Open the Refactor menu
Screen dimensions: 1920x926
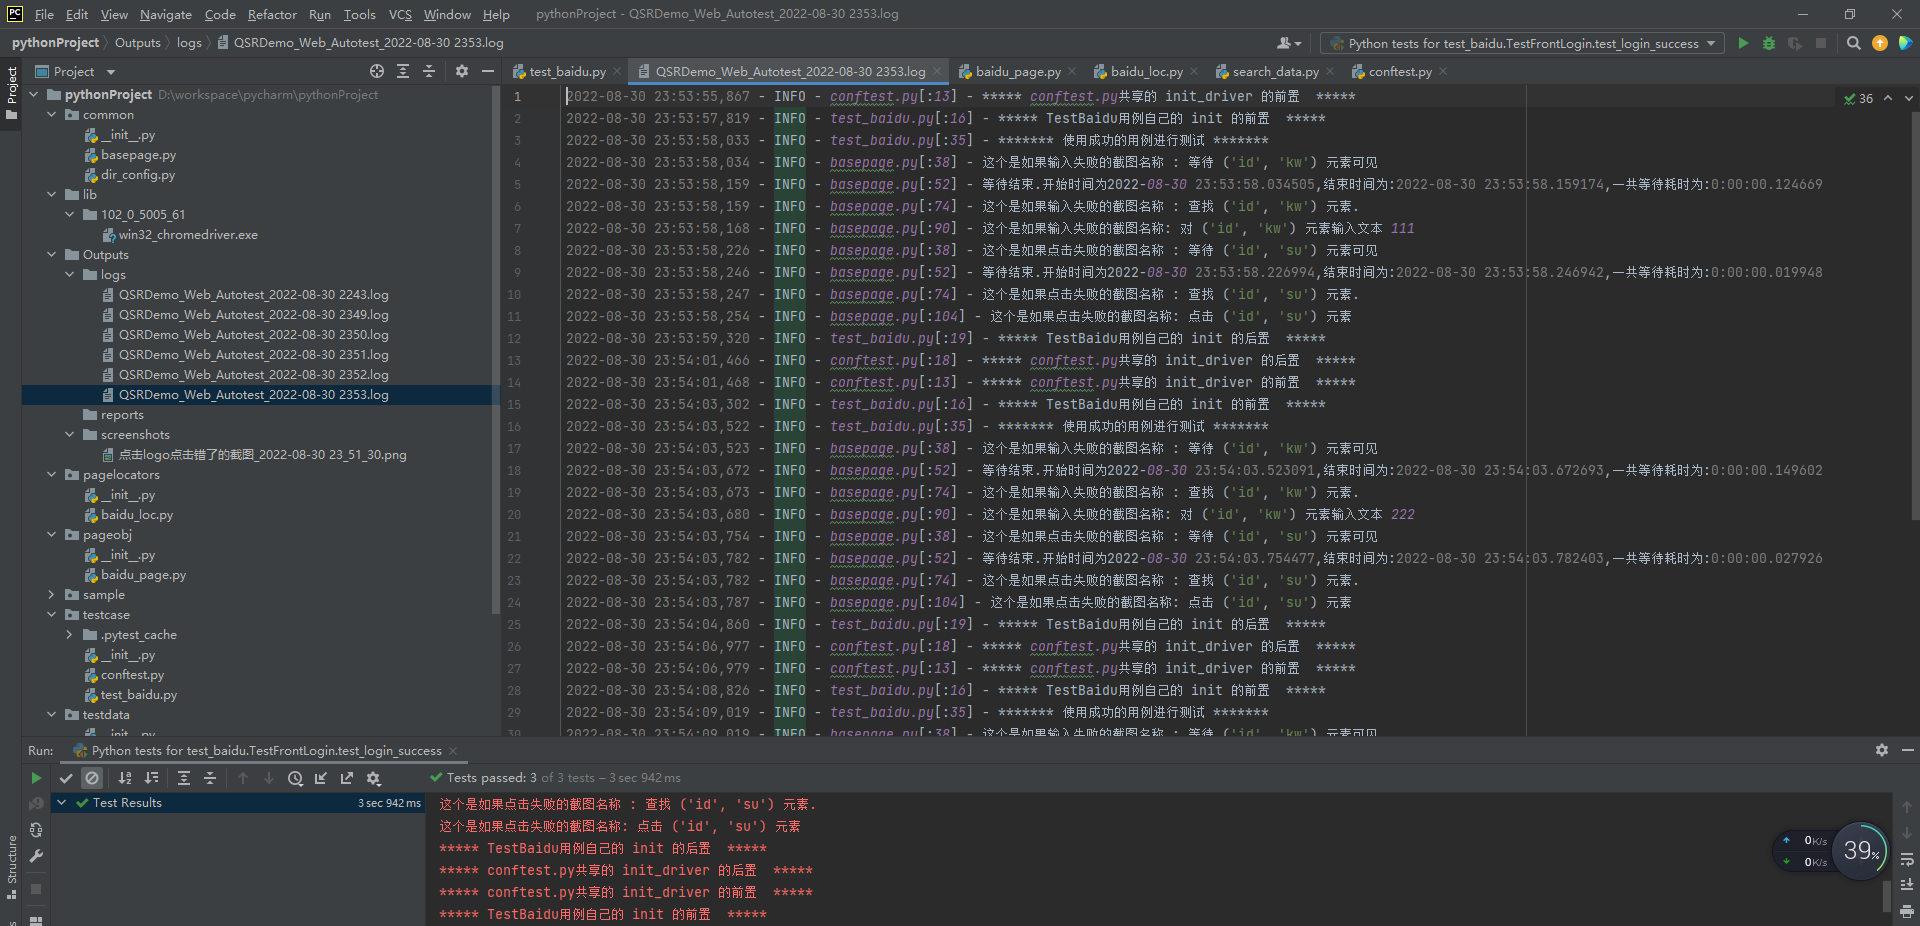point(272,14)
